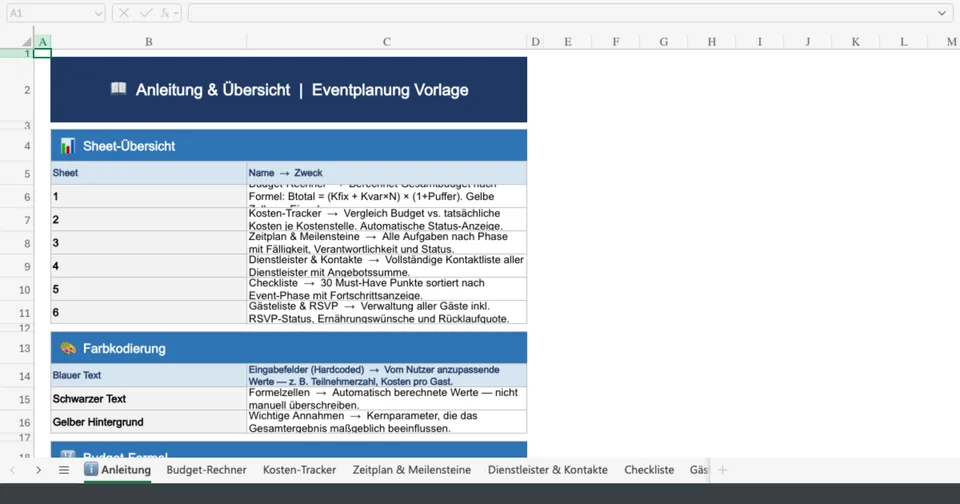Open the all-sheets list hamburger icon
This screenshot has width=960, height=504.
[x=64, y=470]
